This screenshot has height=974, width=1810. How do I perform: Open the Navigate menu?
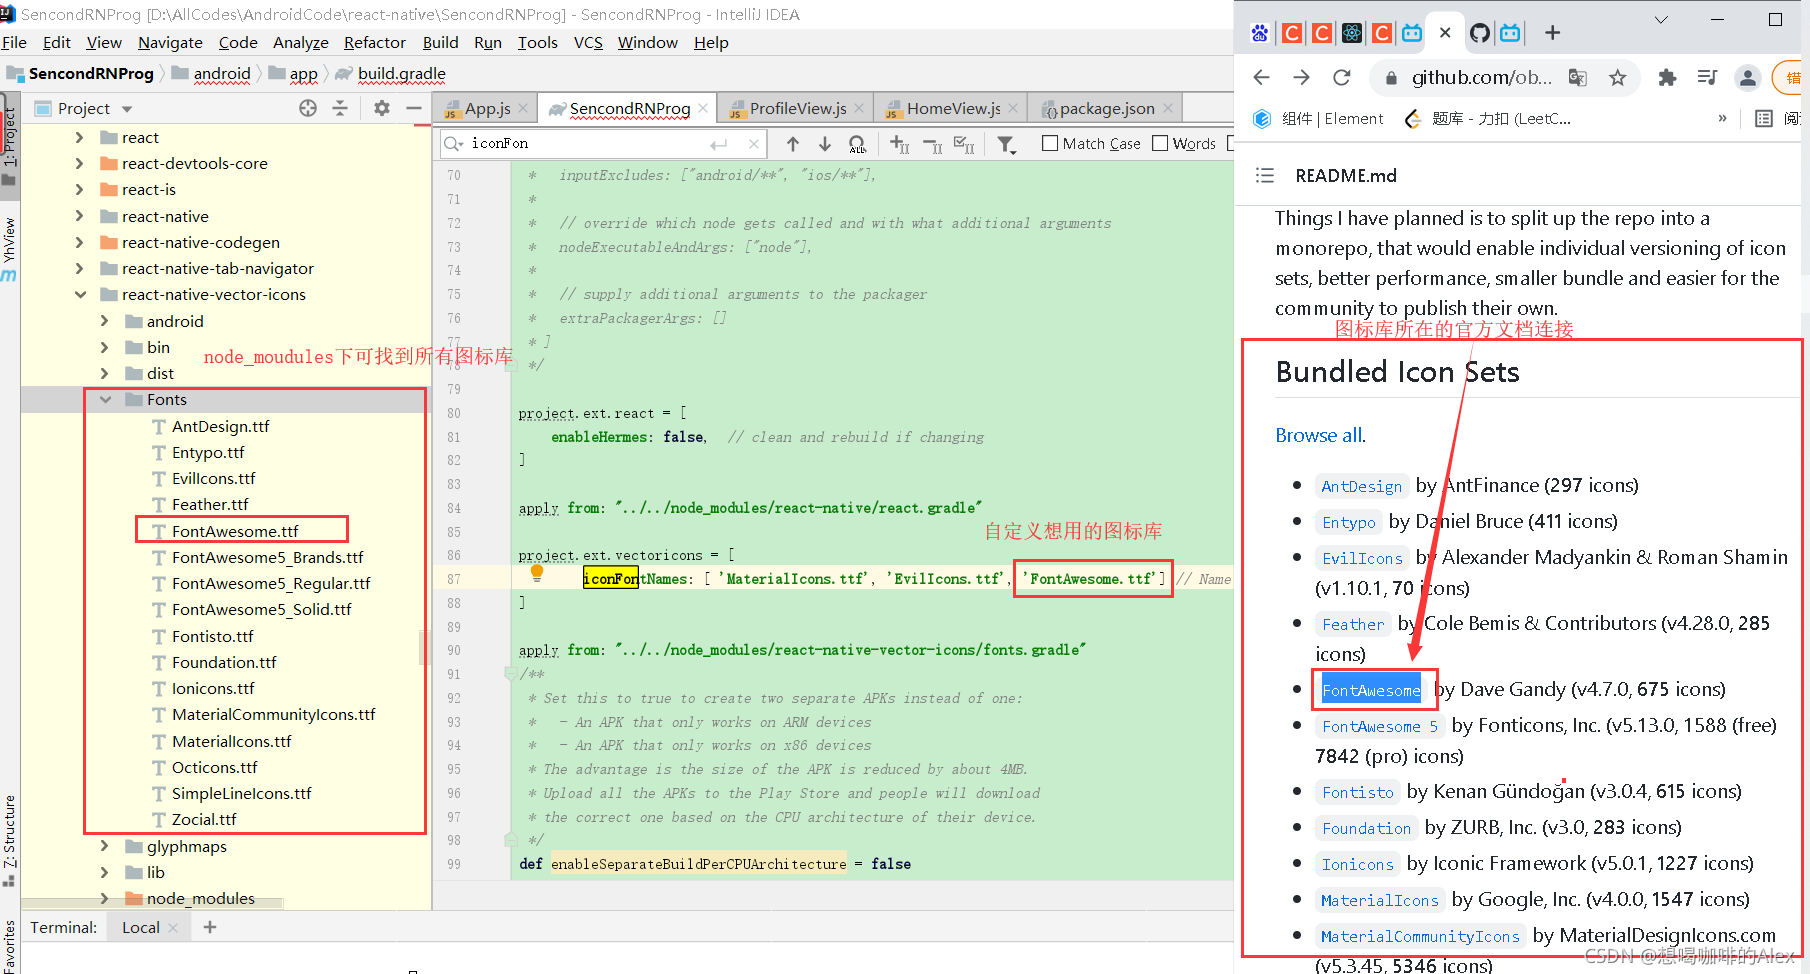click(x=170, y=42)
